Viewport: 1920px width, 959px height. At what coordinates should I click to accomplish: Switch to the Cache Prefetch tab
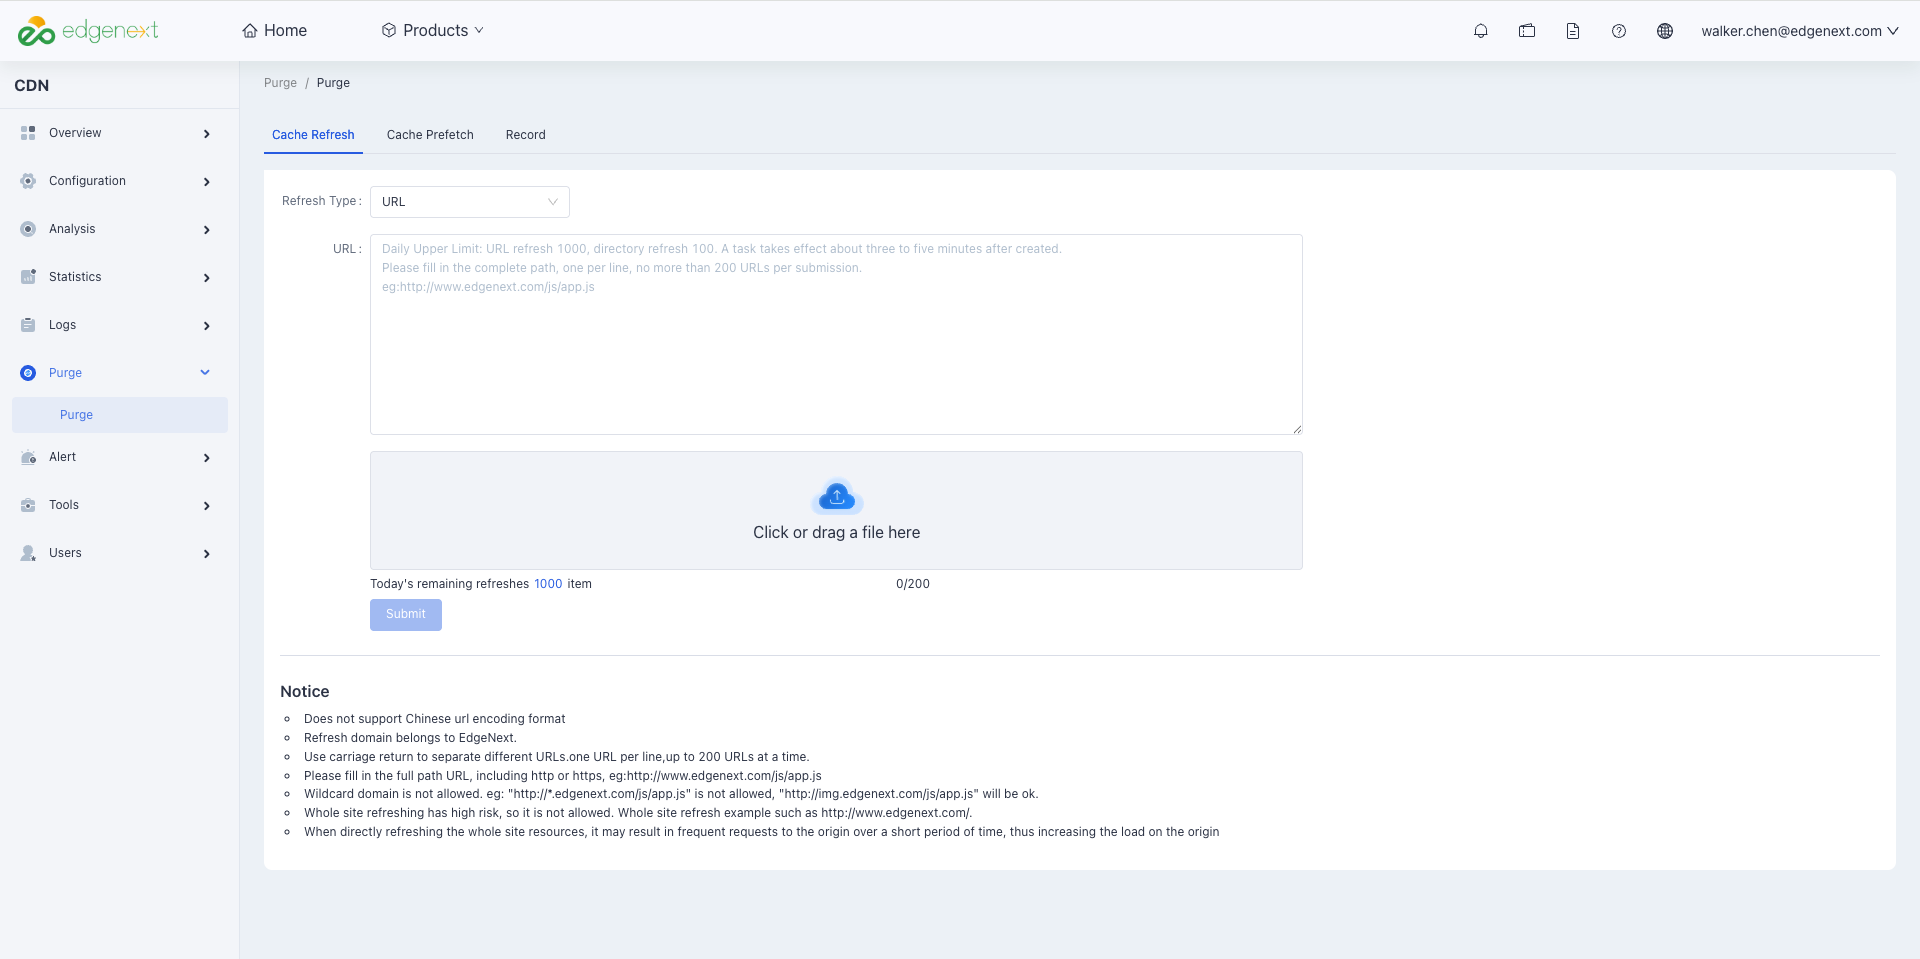[430, 135]
